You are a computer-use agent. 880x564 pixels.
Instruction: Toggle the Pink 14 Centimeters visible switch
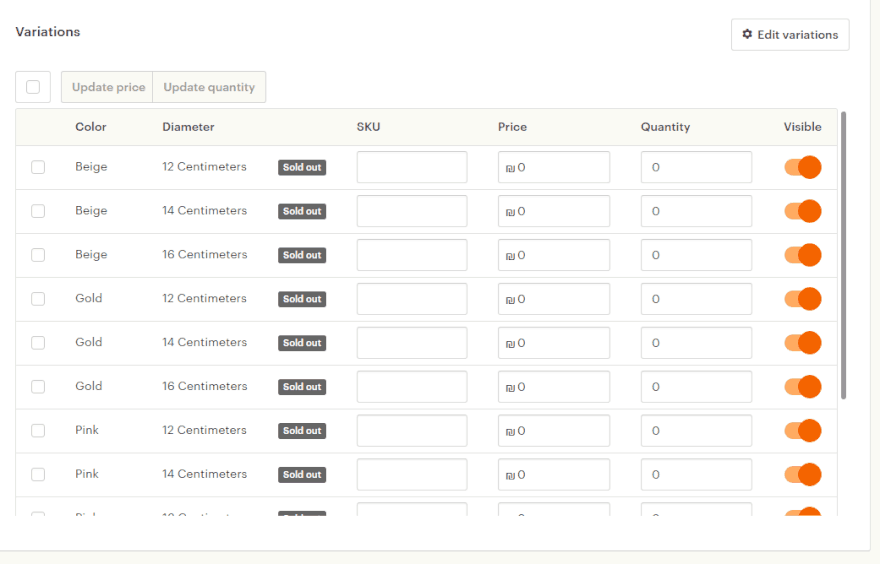pyautogui.click(x=802, y=475)
